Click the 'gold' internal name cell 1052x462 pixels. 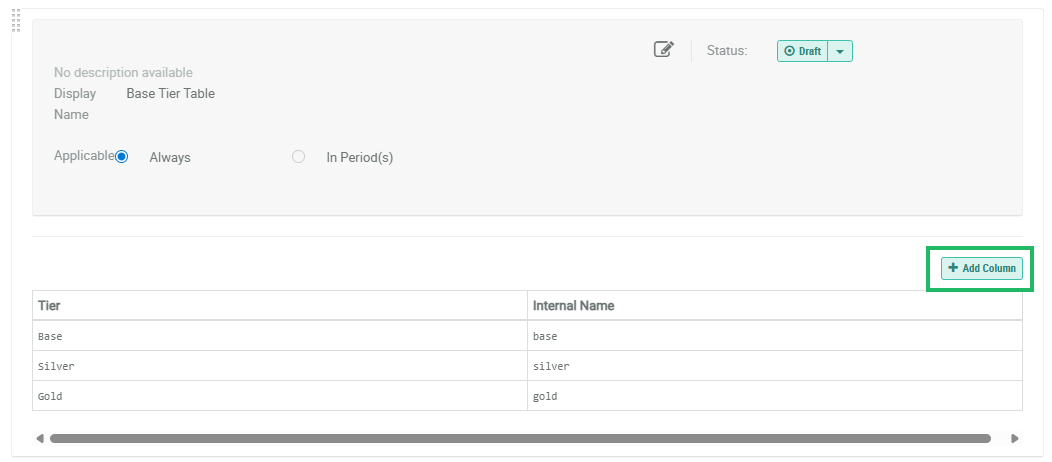(545, 396)
